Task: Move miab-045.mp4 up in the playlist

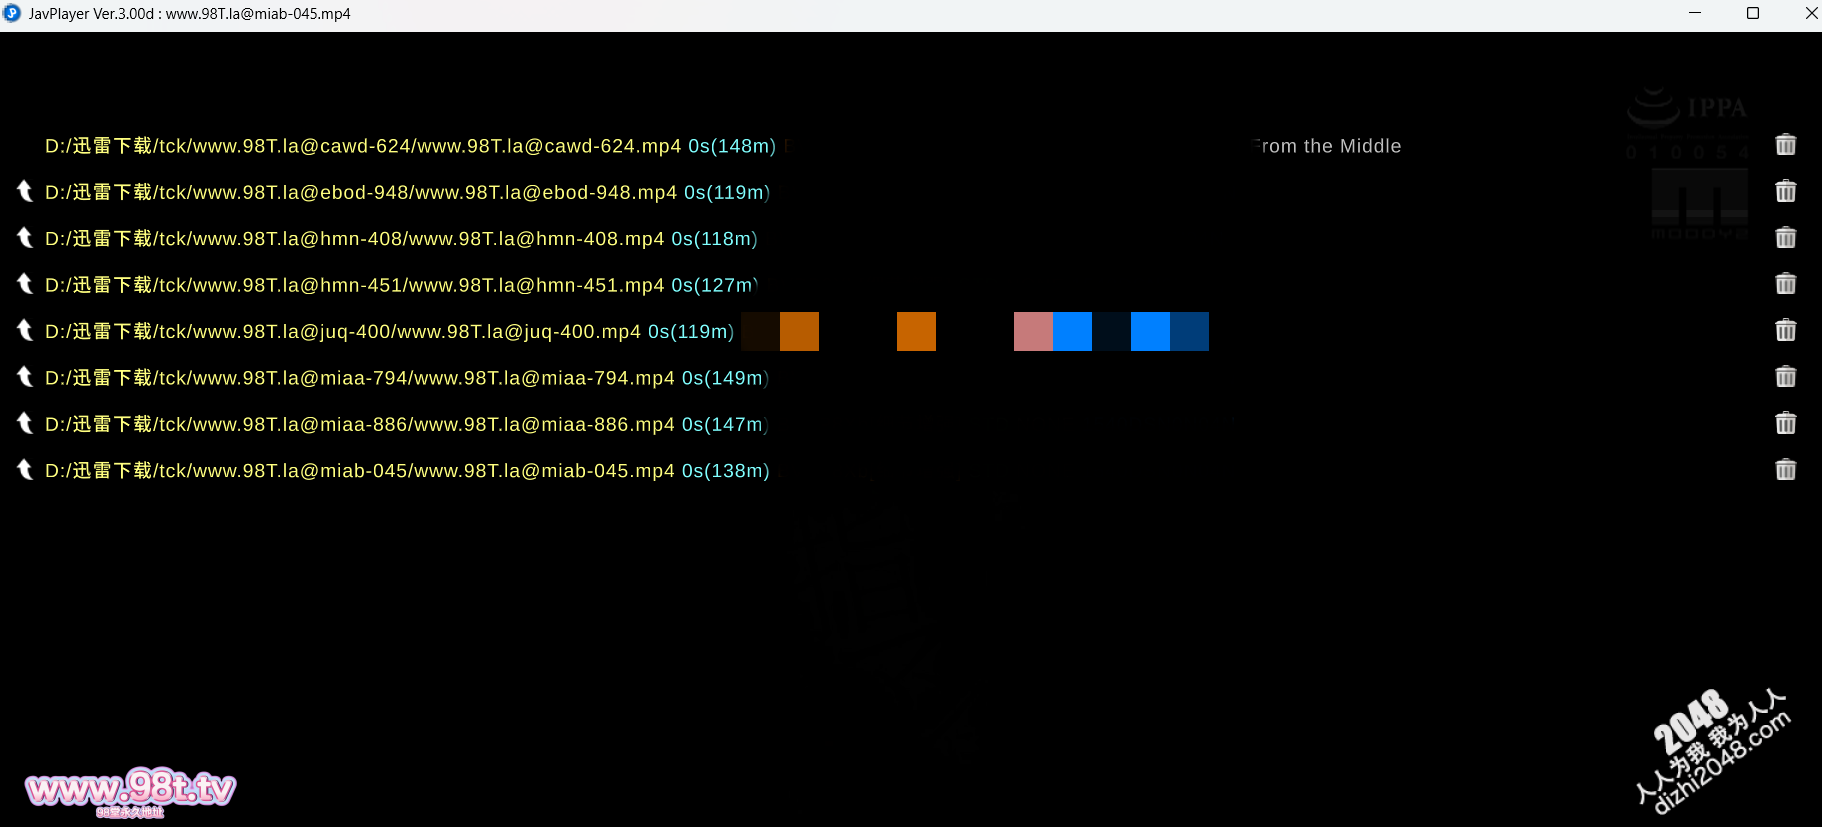Action: click(25, 470)
